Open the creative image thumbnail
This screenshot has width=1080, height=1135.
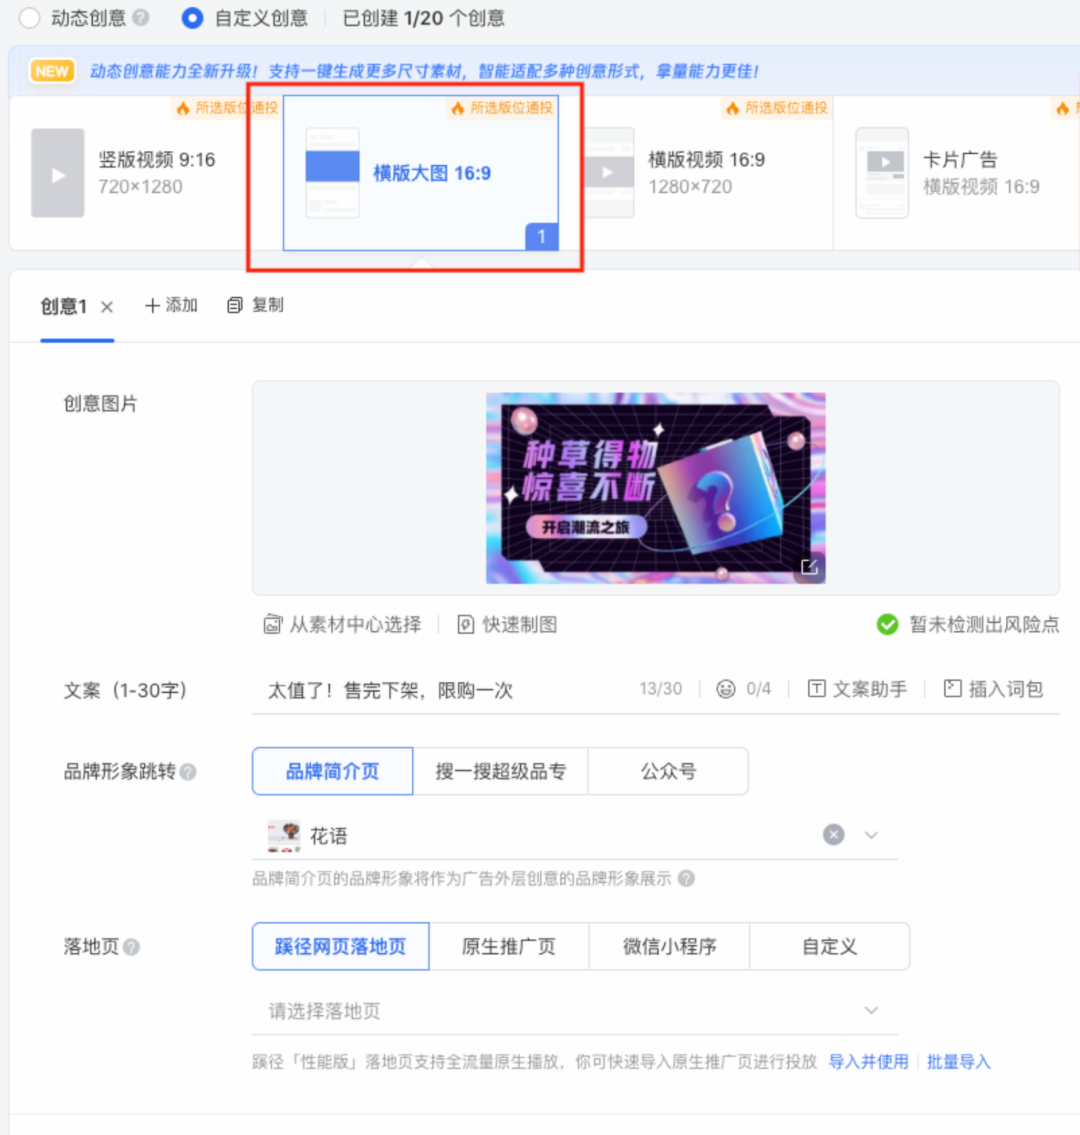tap(655, 488)
